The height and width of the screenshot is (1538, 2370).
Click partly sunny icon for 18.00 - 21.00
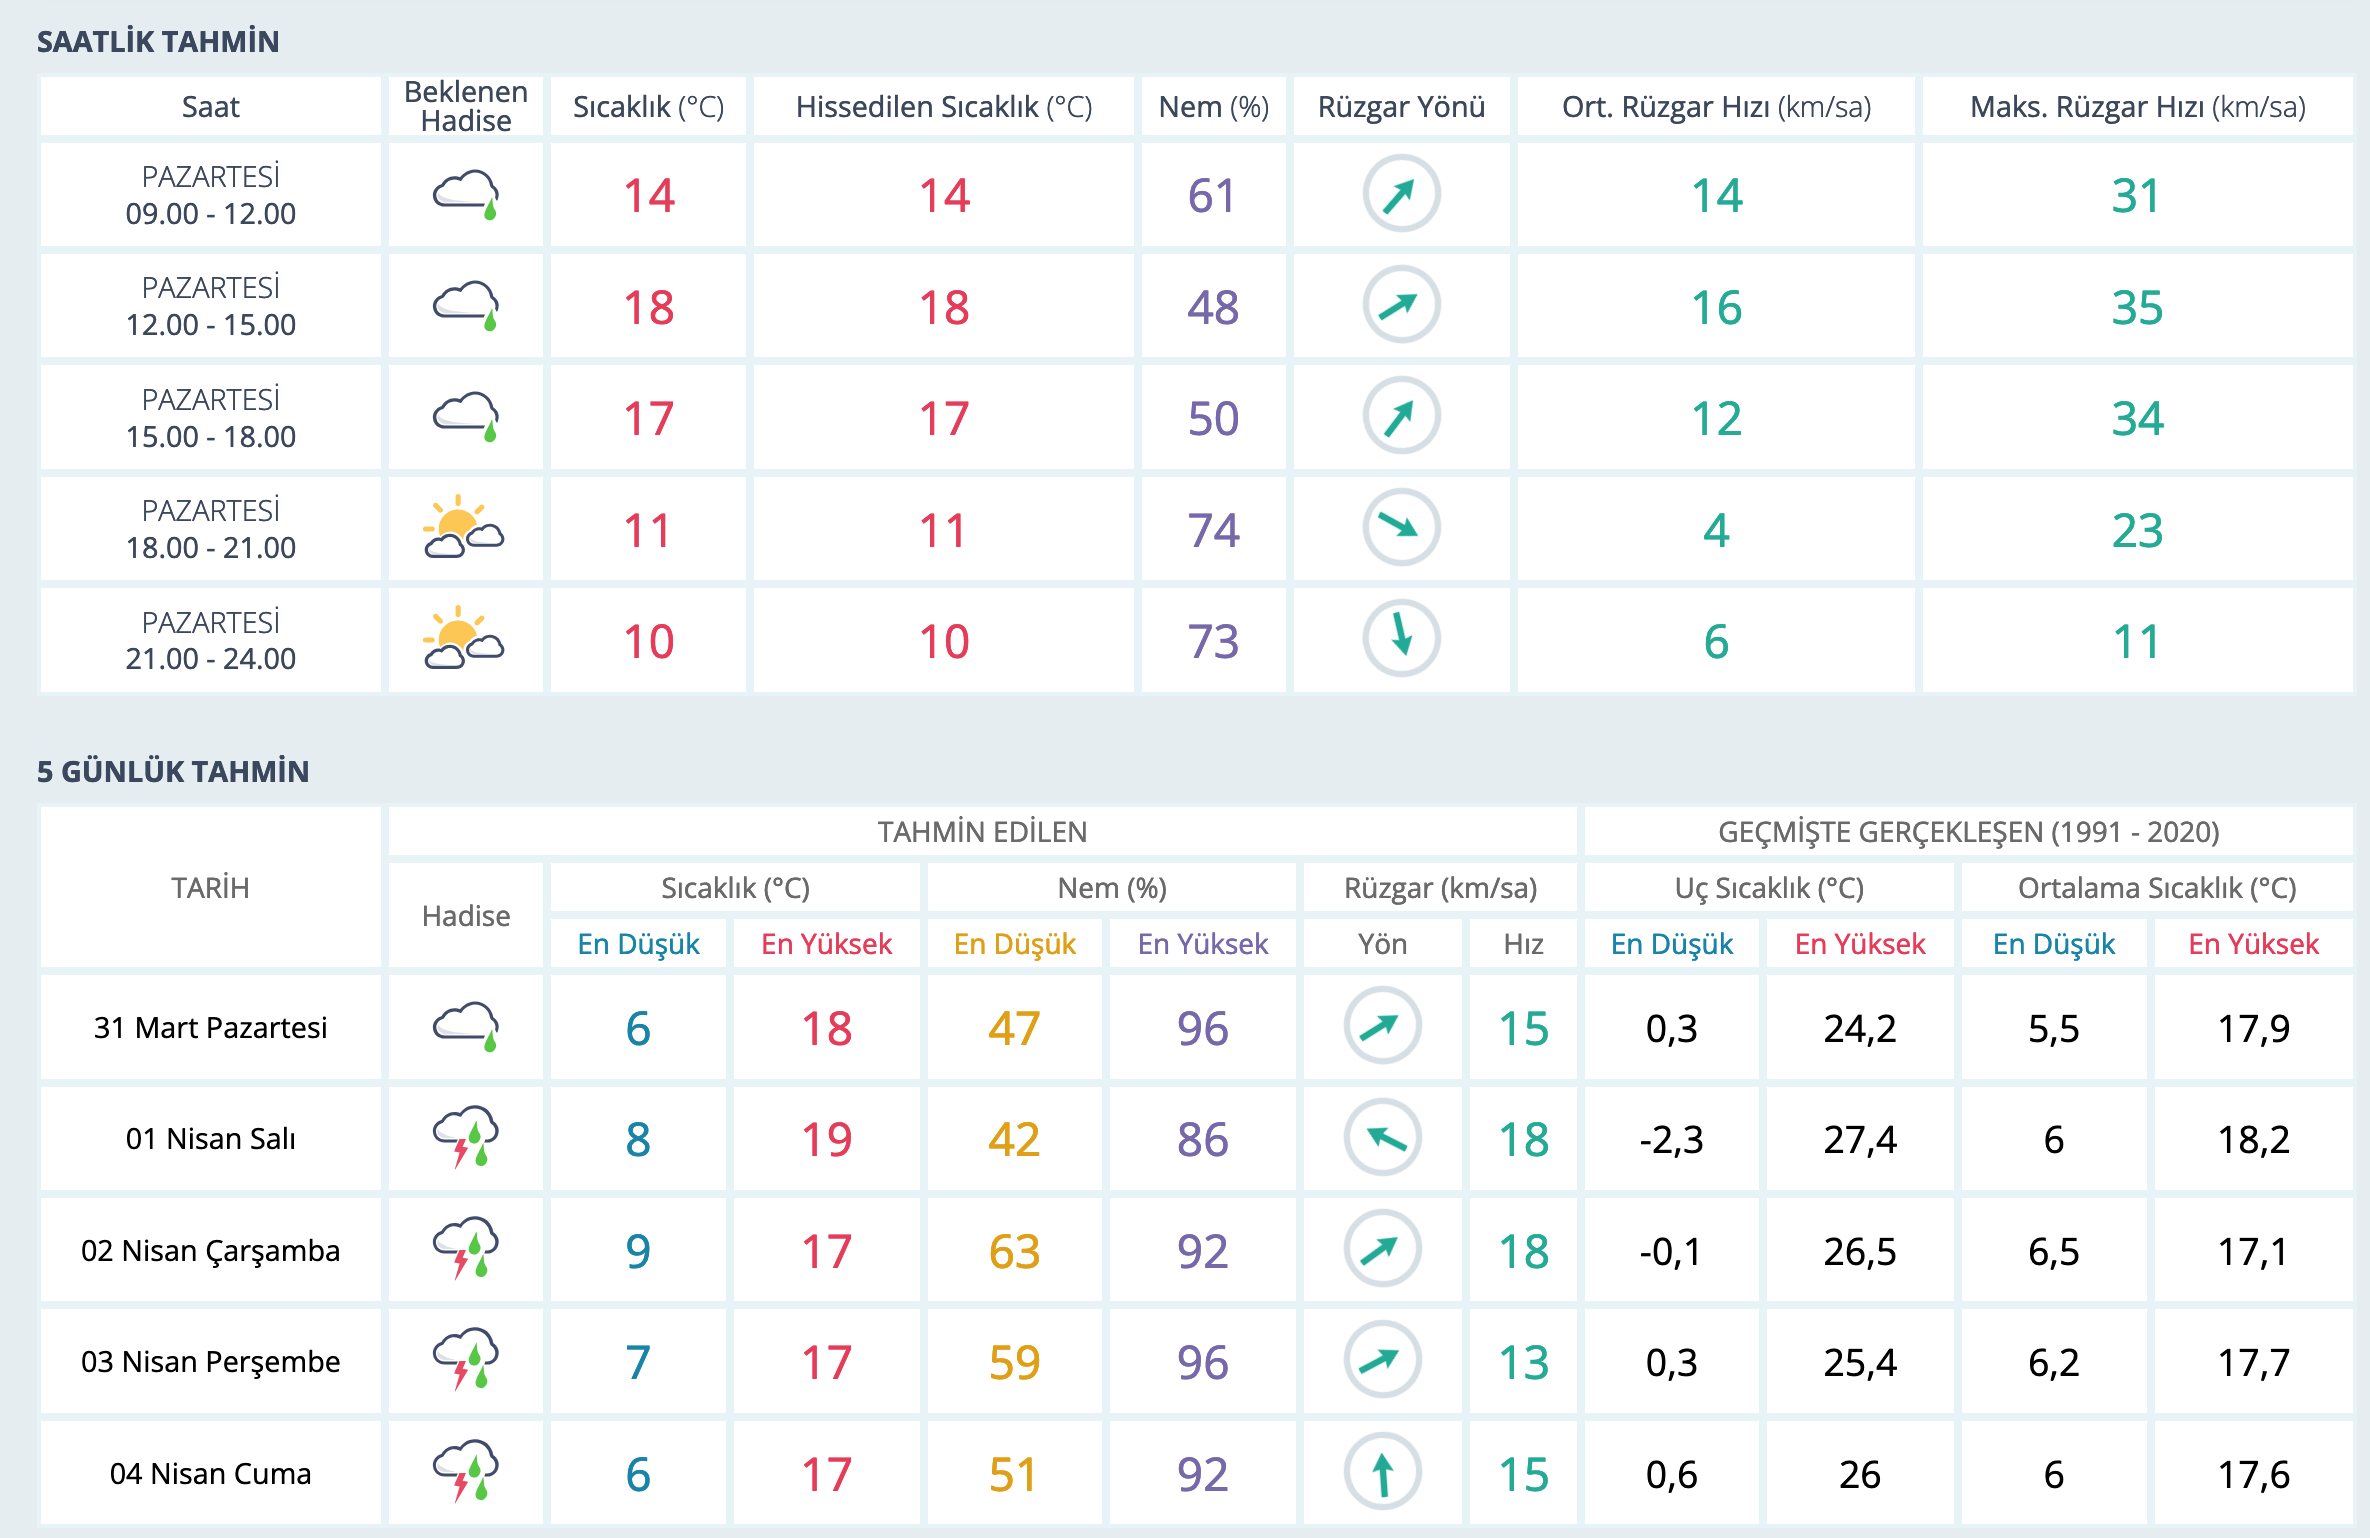pyautogui.click(x=464, y=528)
